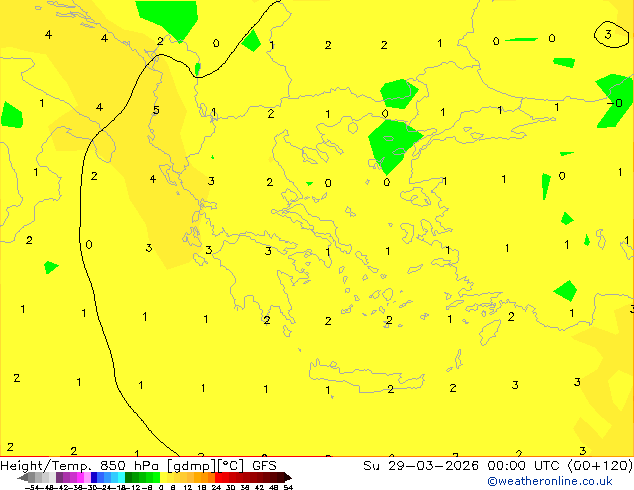Screen dimensions: 634x490
Task: Open the weatheronline.co.uk copyright link
Action: coord(550,481)
